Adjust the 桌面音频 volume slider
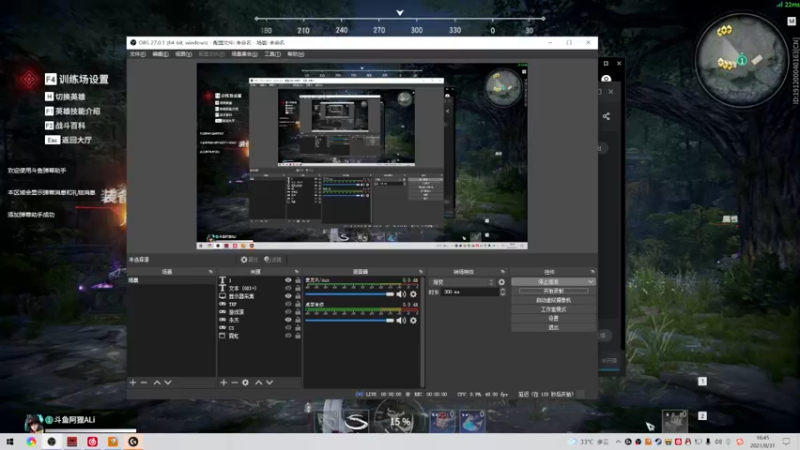Image resolution: width=800 pixels, height=450 pixels. (349, 320)
